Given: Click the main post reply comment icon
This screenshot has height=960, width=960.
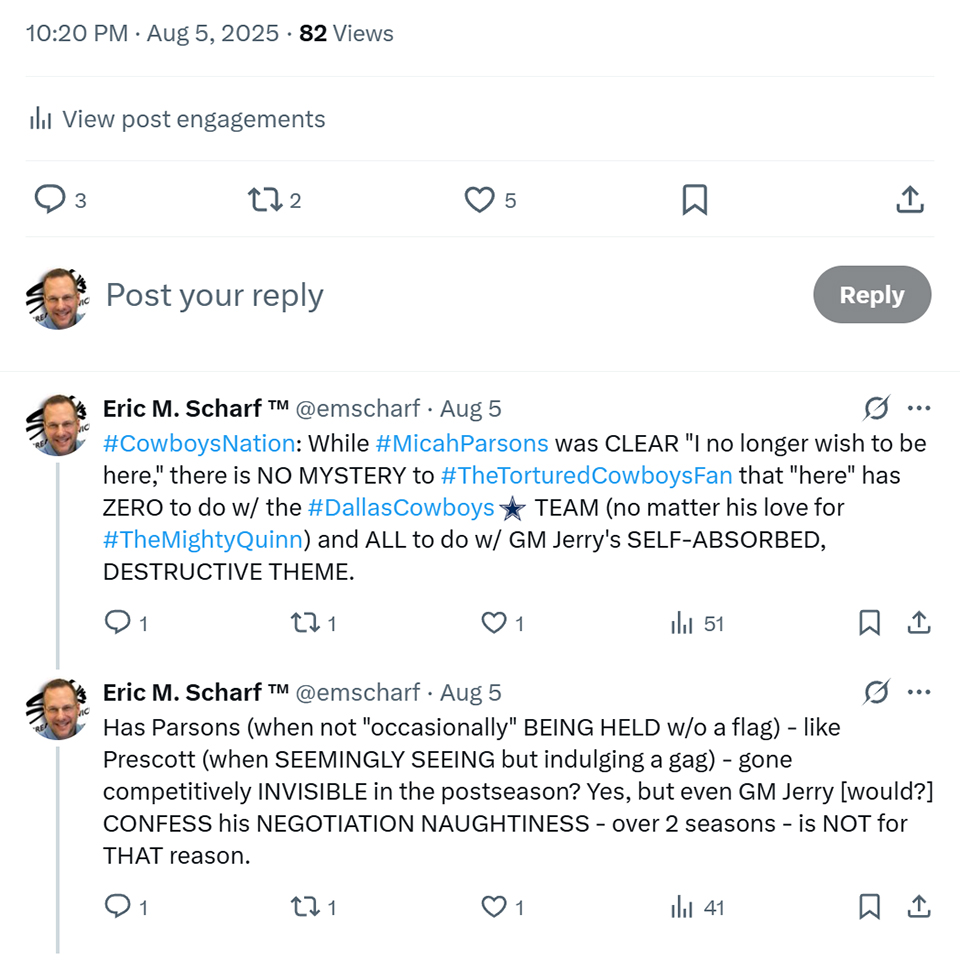Looking at the screenshot, I should click(x=50, y=200).
